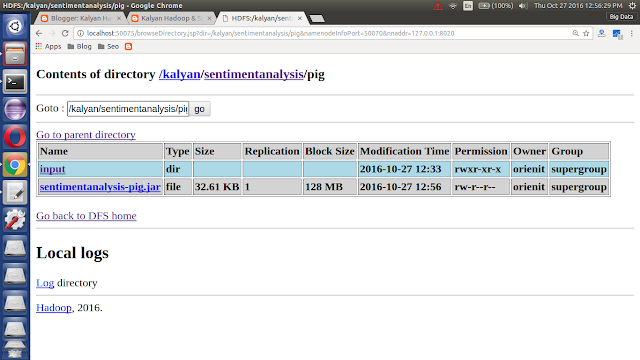Open the battery status indicator

[x=496, y=6]
